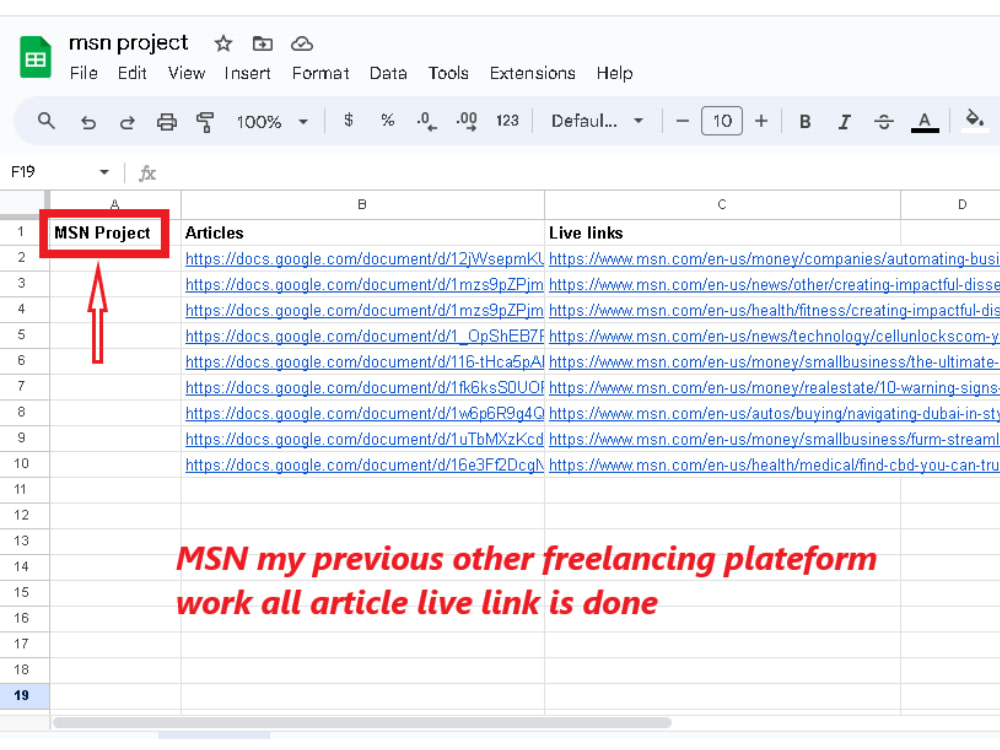The height and width of the screenshot is (750, 1000).
Task: Open MSN health find-cbd link
Action: 774,466
